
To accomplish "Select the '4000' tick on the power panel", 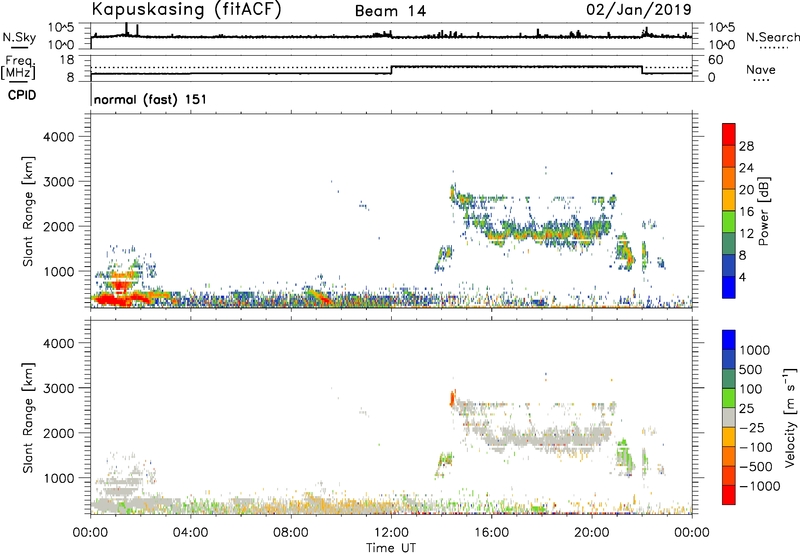I will click(x=59, y=137).
